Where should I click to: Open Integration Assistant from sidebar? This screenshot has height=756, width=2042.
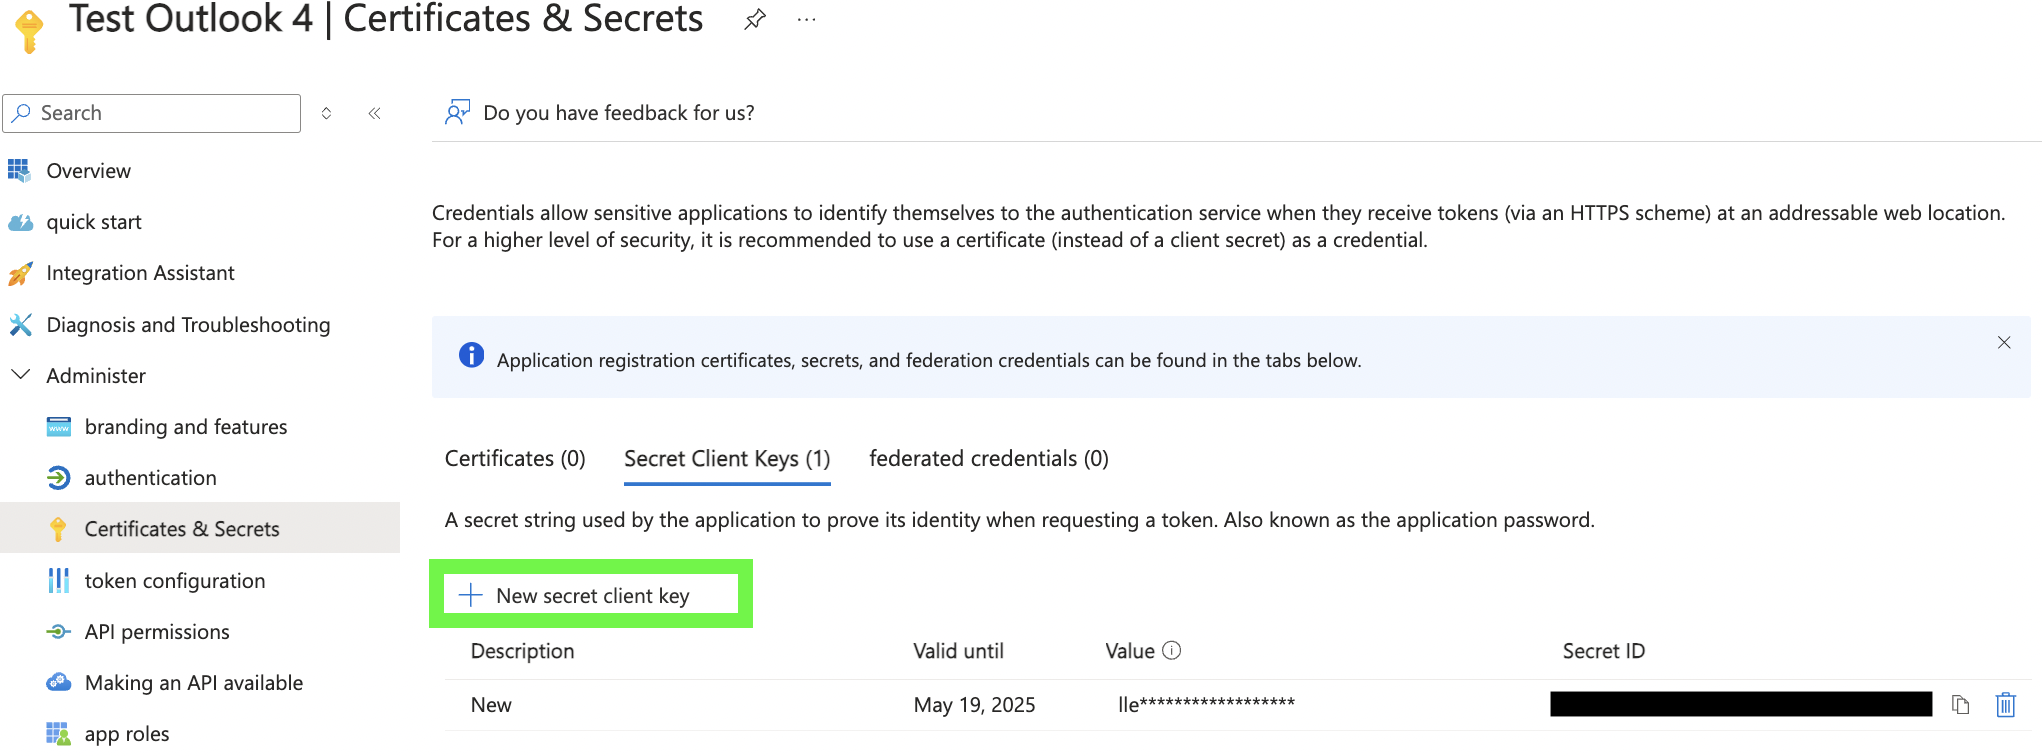click(140, 273)
